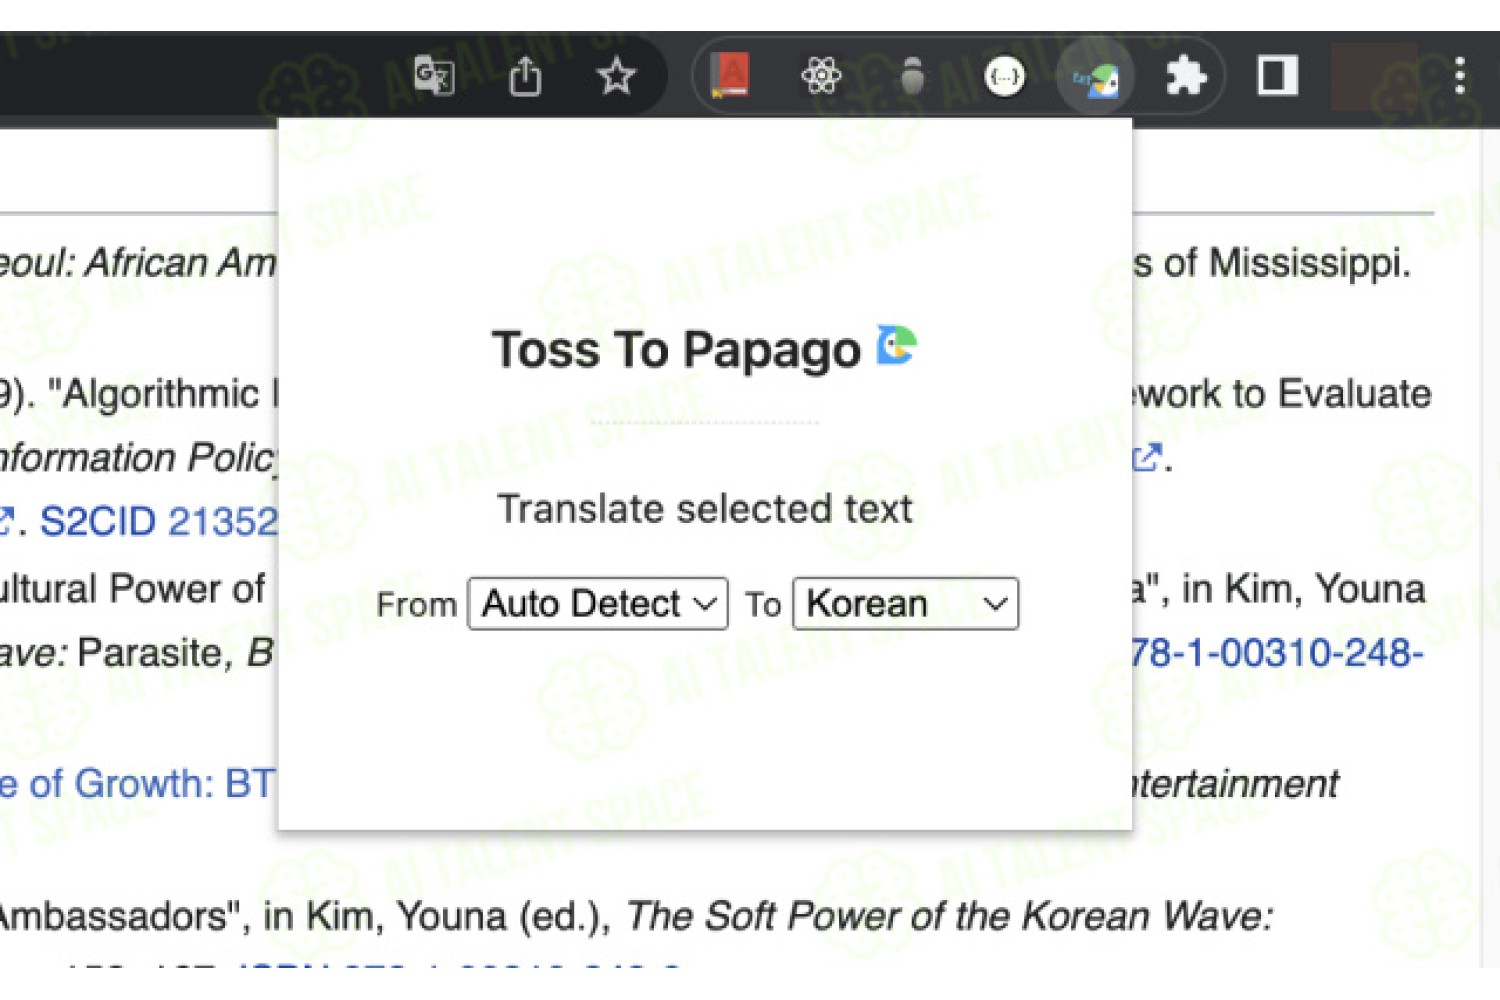The height and width of the screenshot is (1000, 1500).
Task: Click the Toss To Papago heading
Action: click(x=676, y=350)
